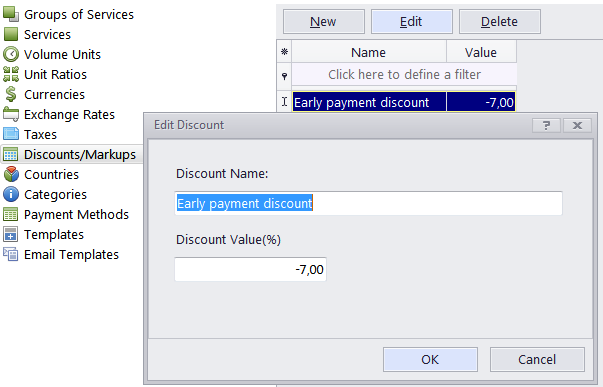Open the Email Templates icon
This screenshot has height=387, width=603.
click(11, 254)
